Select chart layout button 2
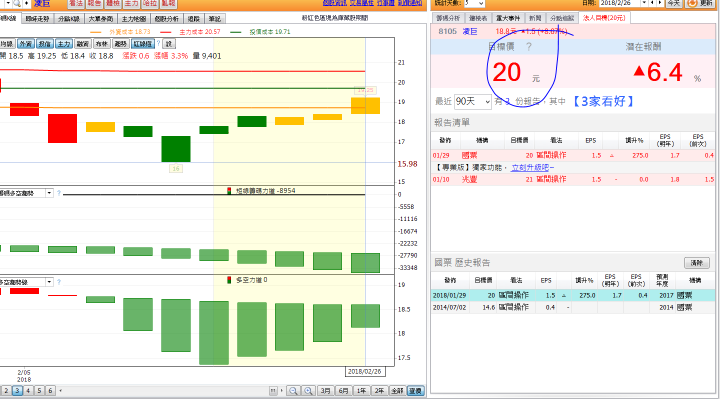720x399 pixels. (x=6, y=391)
